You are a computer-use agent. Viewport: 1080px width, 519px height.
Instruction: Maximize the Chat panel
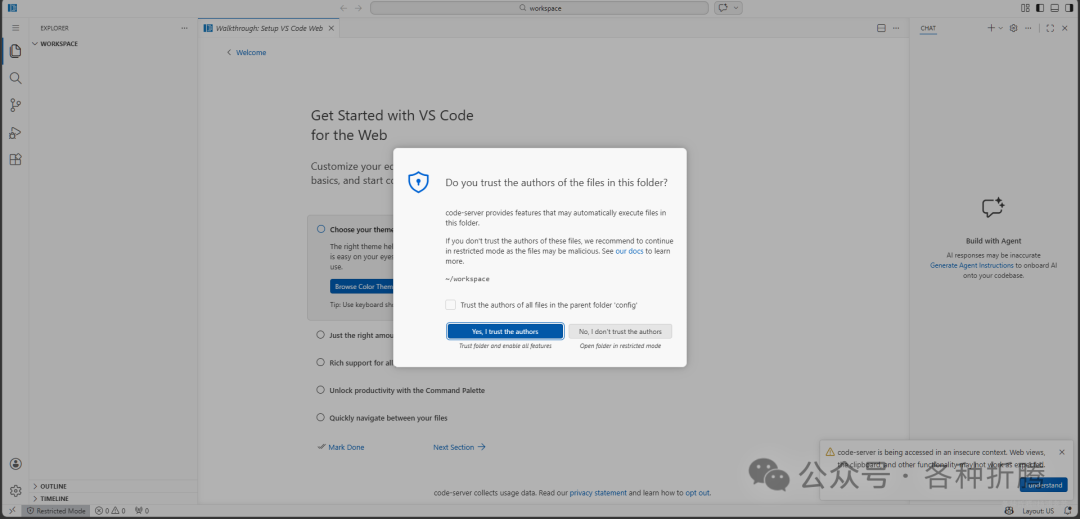(x=1050, y=28)
